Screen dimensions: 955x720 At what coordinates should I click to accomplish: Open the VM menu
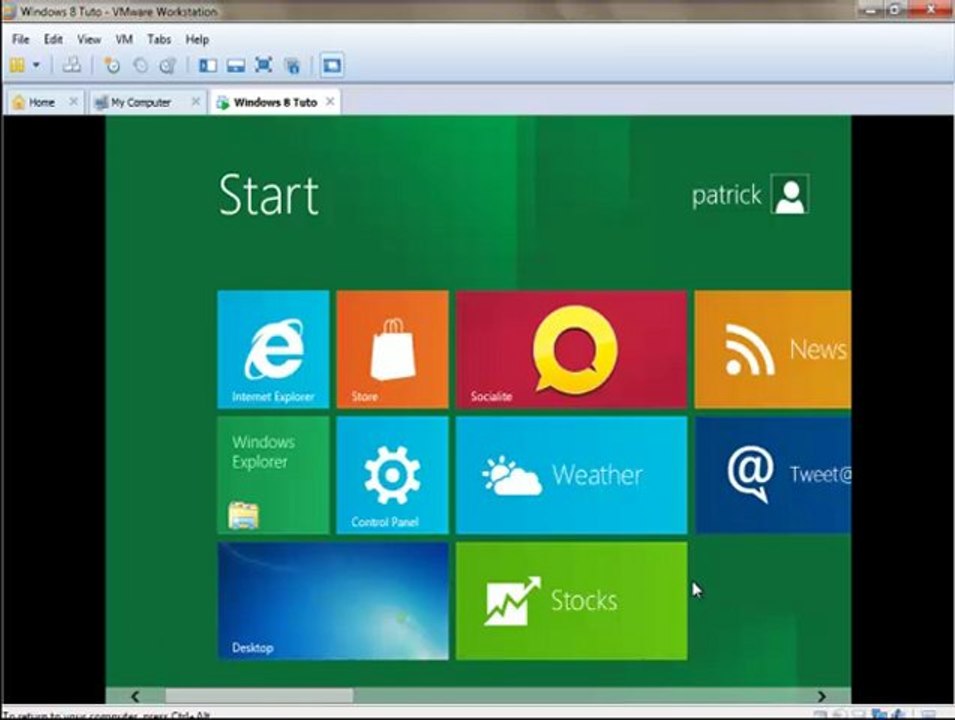pos(124,39)
